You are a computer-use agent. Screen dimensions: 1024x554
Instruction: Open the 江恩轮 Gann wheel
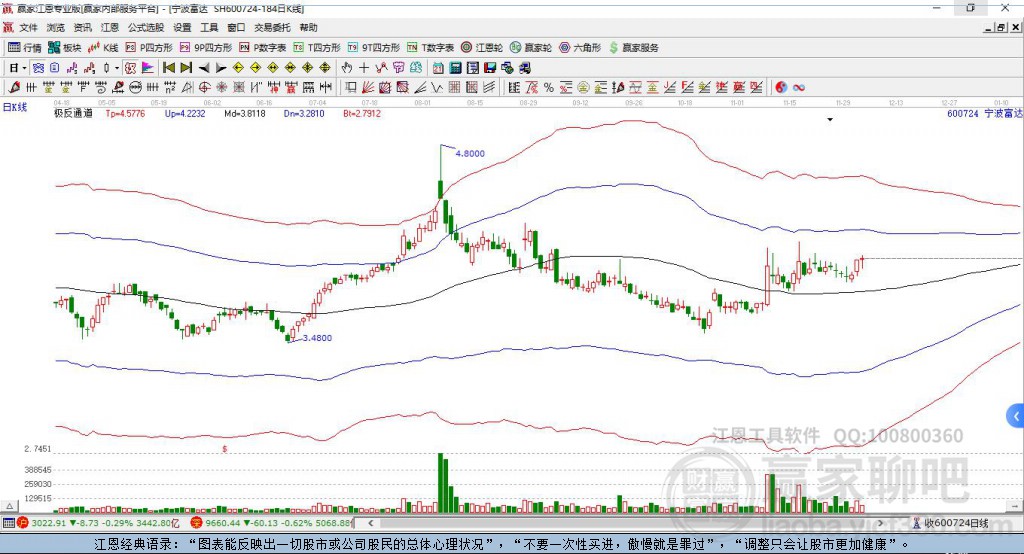(x=482, y=48)
